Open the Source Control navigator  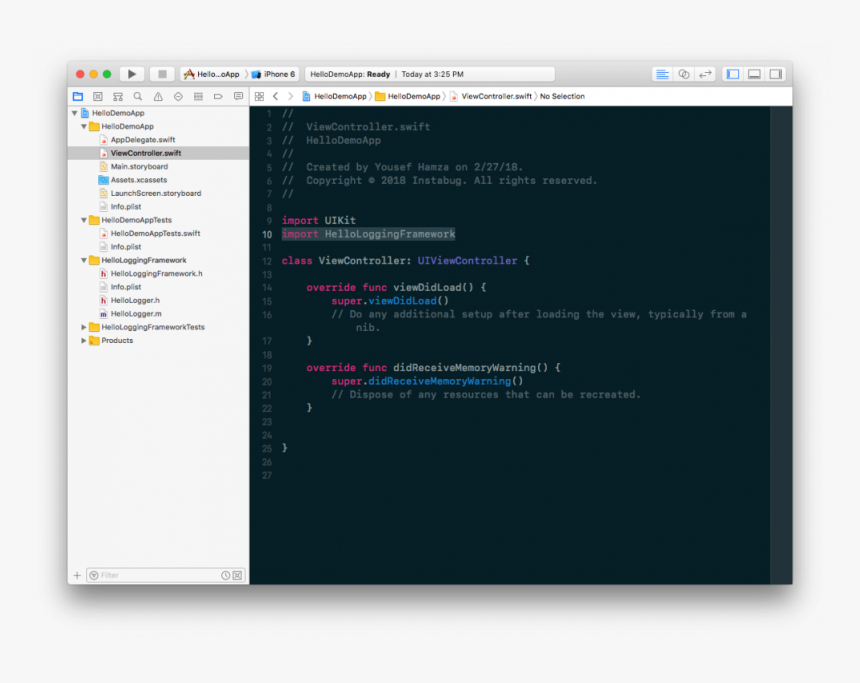[x=98, y=97]
